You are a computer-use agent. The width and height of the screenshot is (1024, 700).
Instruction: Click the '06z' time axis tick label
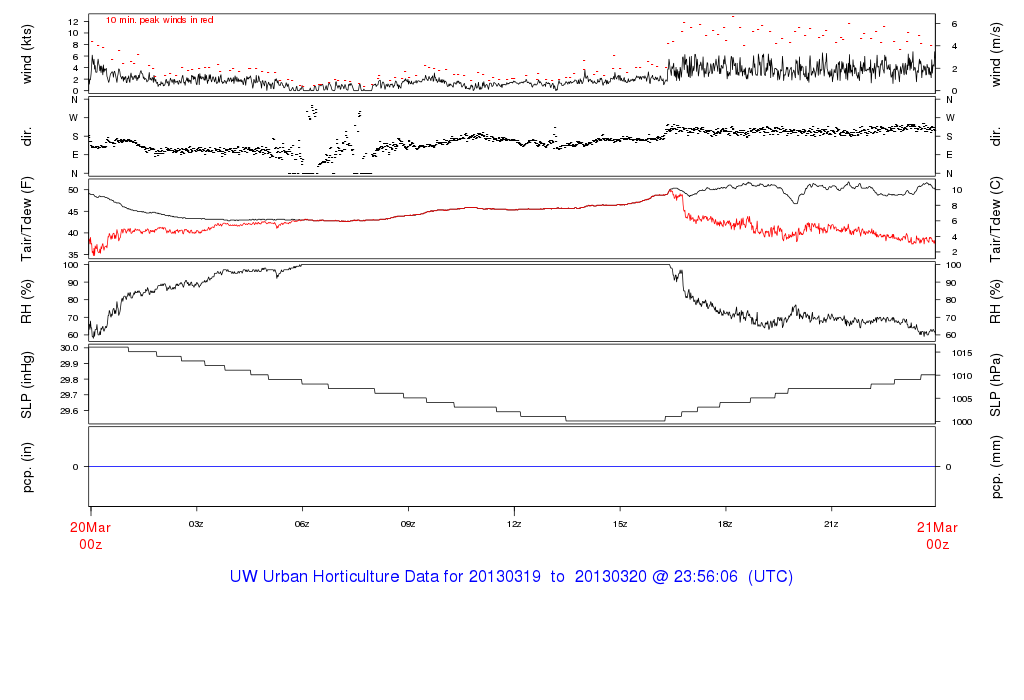(x=302, y=524)
